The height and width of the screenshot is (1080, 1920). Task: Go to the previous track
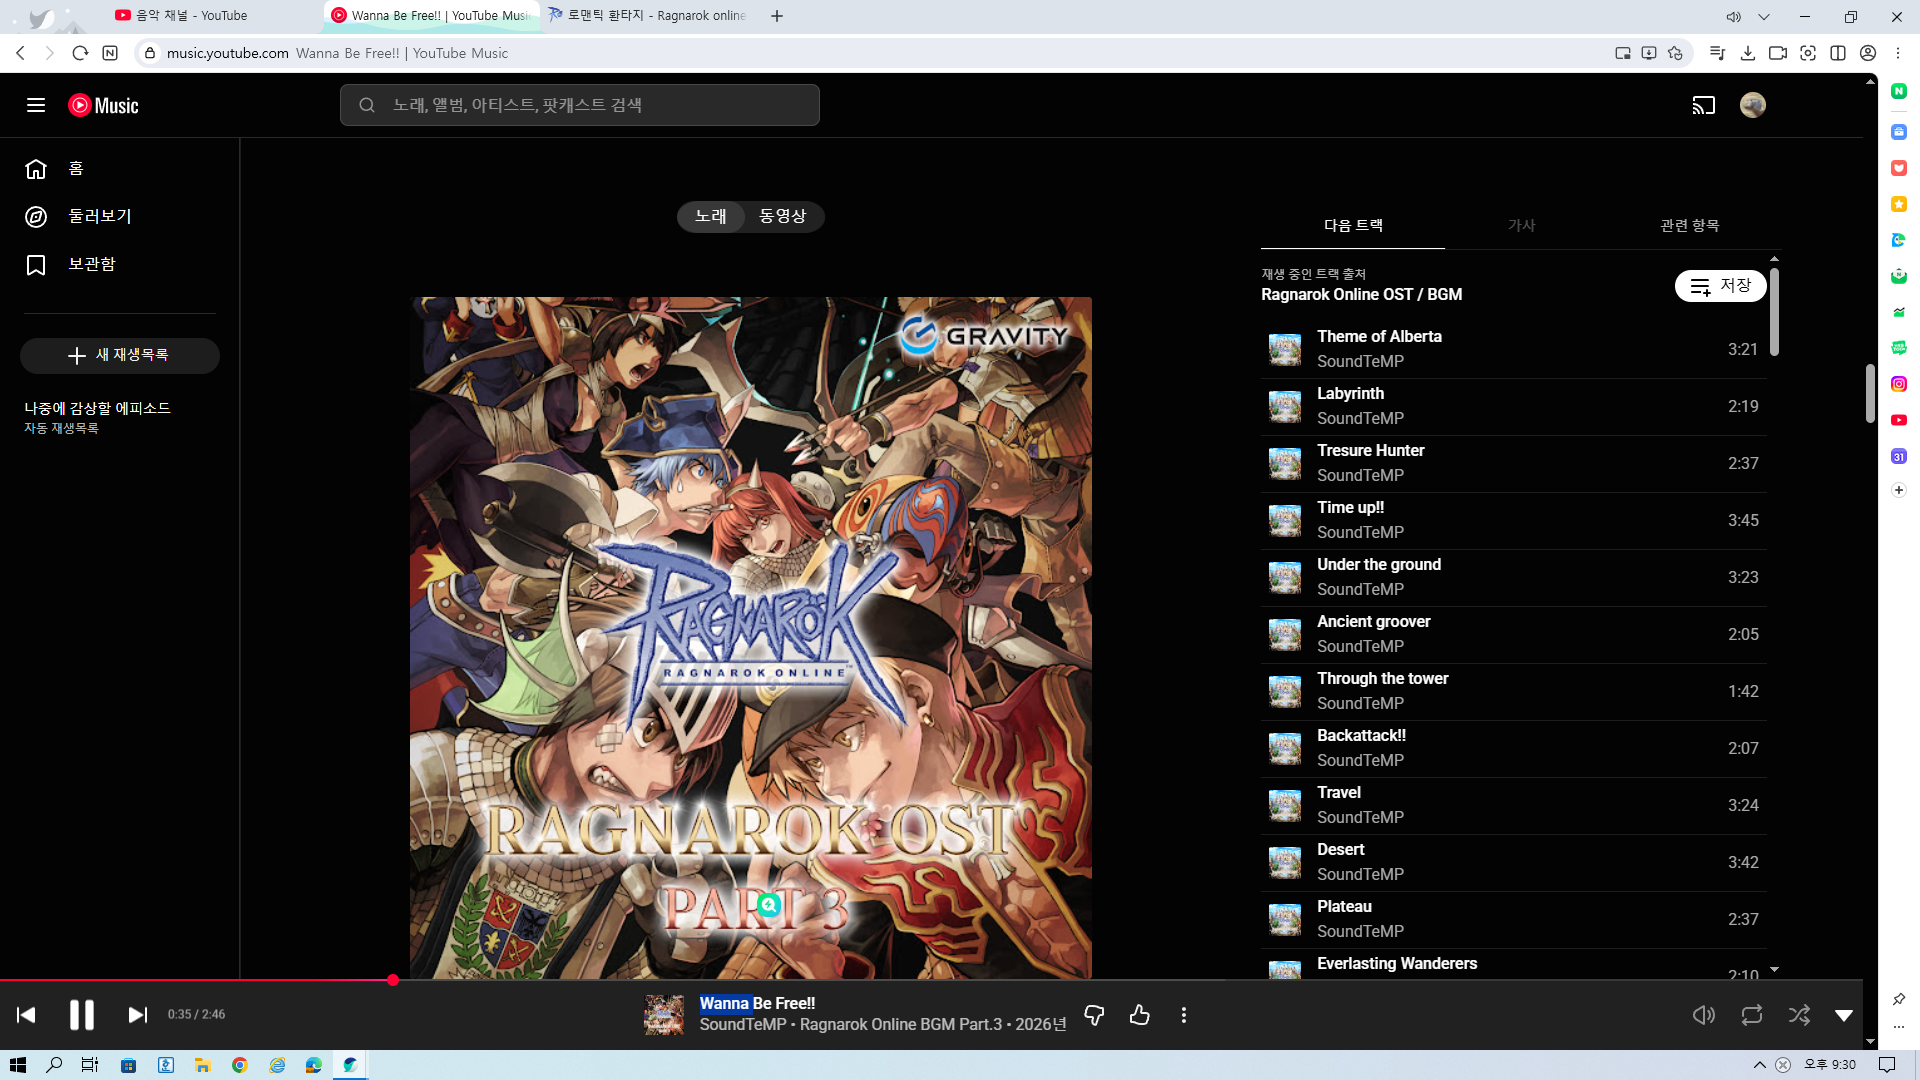[27, 1015]
